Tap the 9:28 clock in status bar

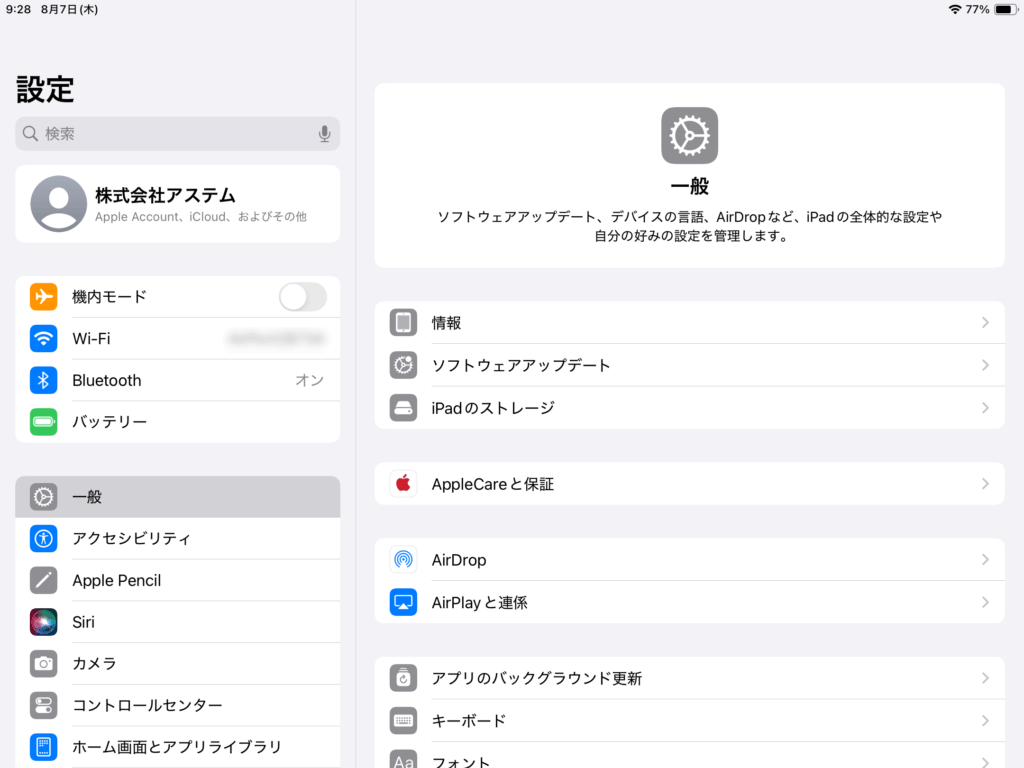pos(18,9)
